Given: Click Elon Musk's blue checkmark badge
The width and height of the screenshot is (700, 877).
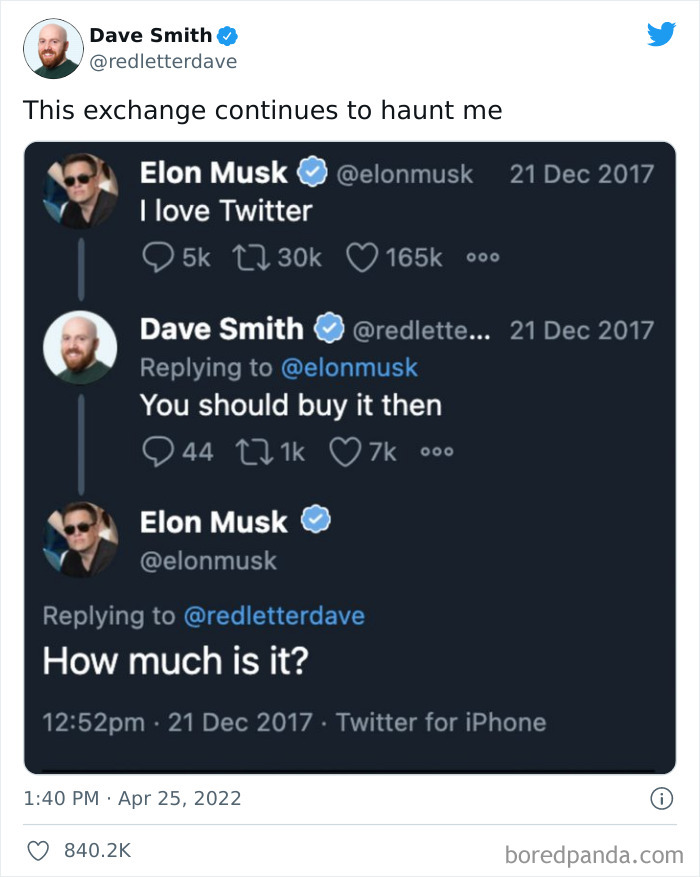Looking at the screenshot, I should tap(313, 172).
